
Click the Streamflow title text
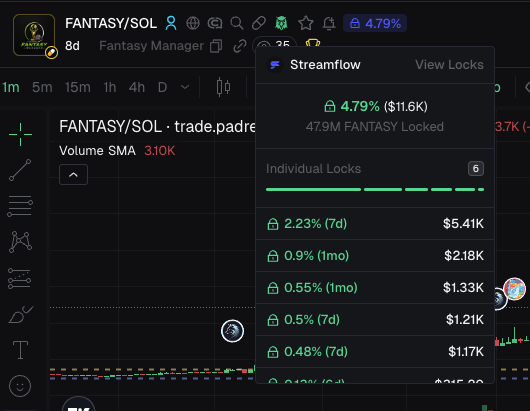tap(325, 65)
